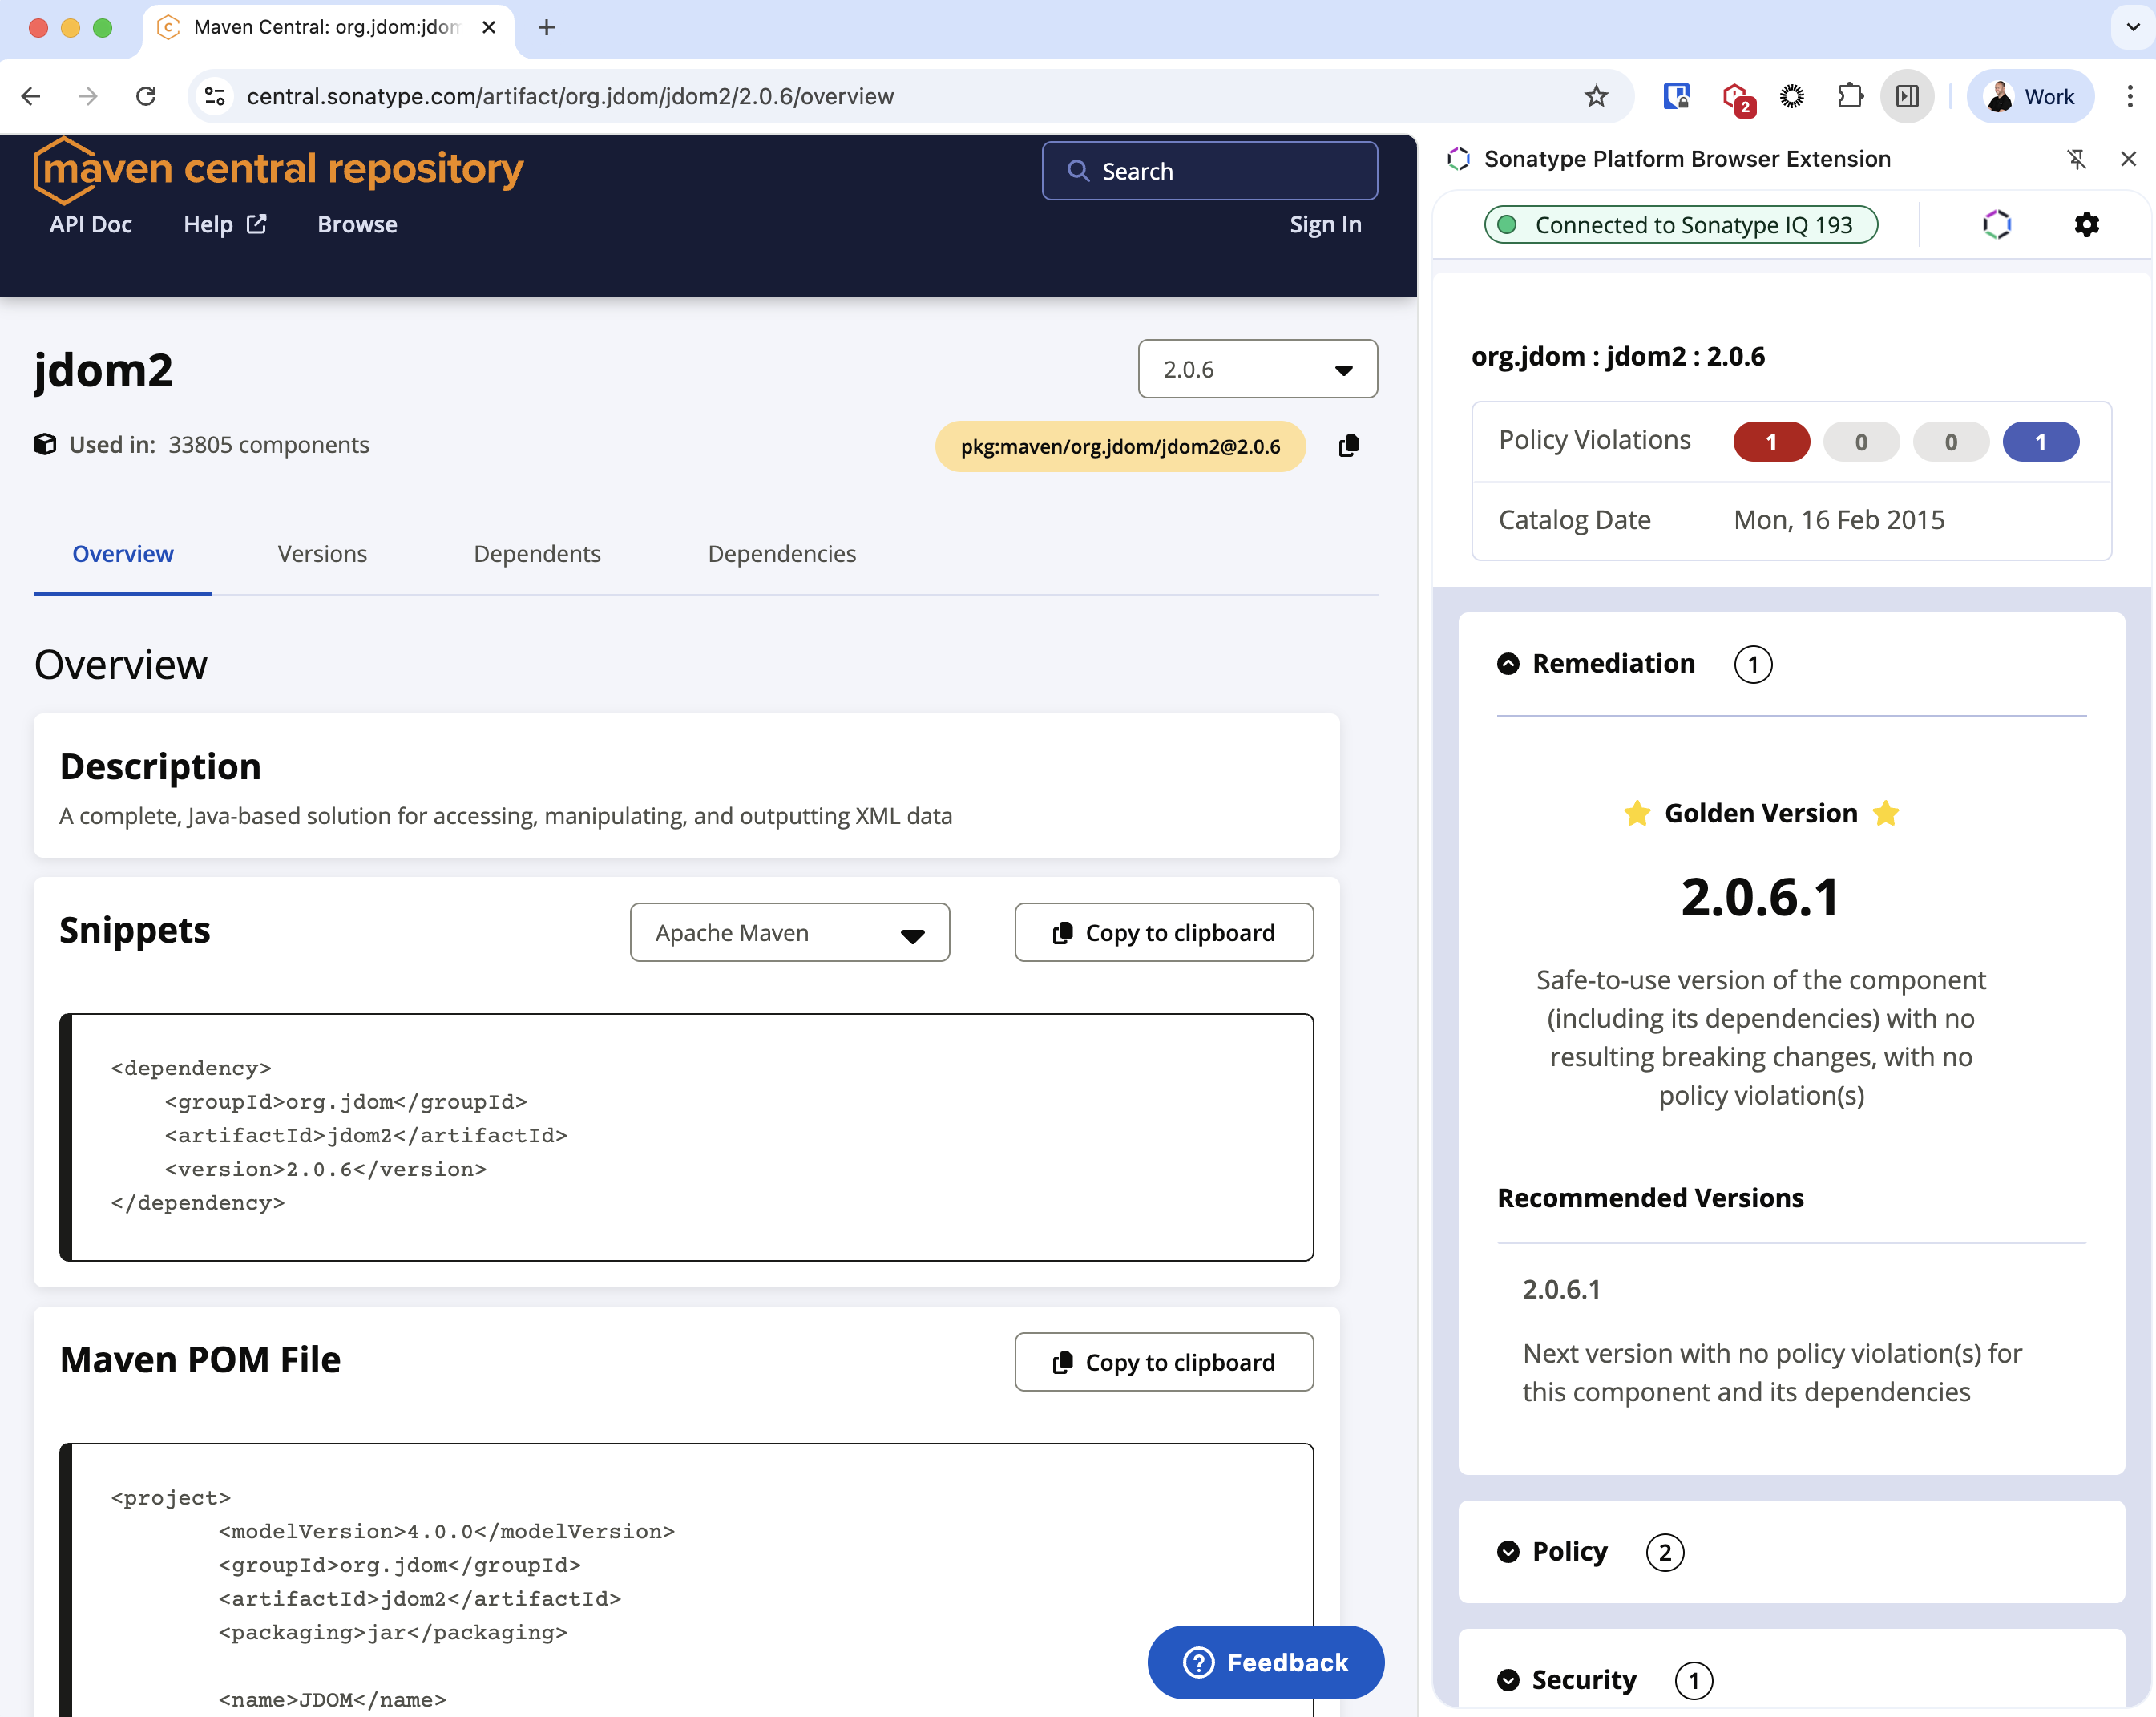Viewport: 2156px width, 1717px height.
Task: Click the address bar URL
Action: pyautogui.click(x=570, y=96)
